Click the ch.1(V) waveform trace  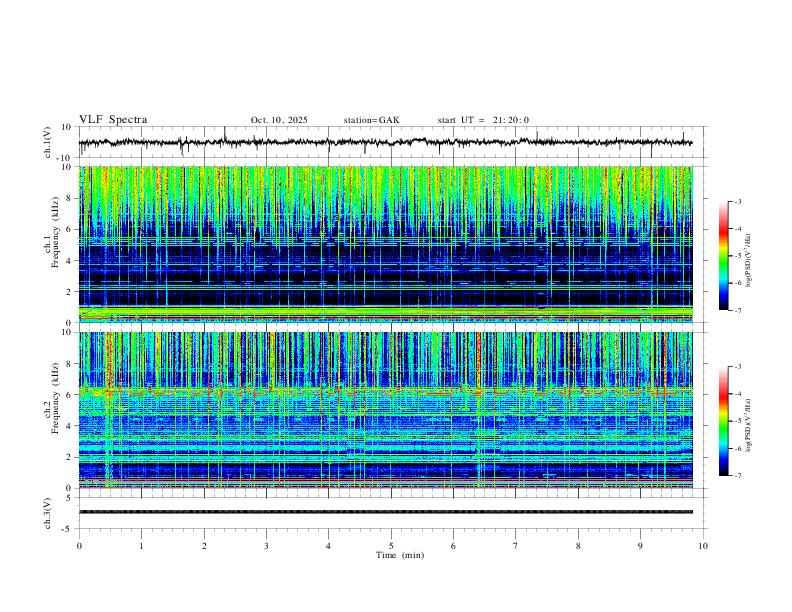coord(386,142)
